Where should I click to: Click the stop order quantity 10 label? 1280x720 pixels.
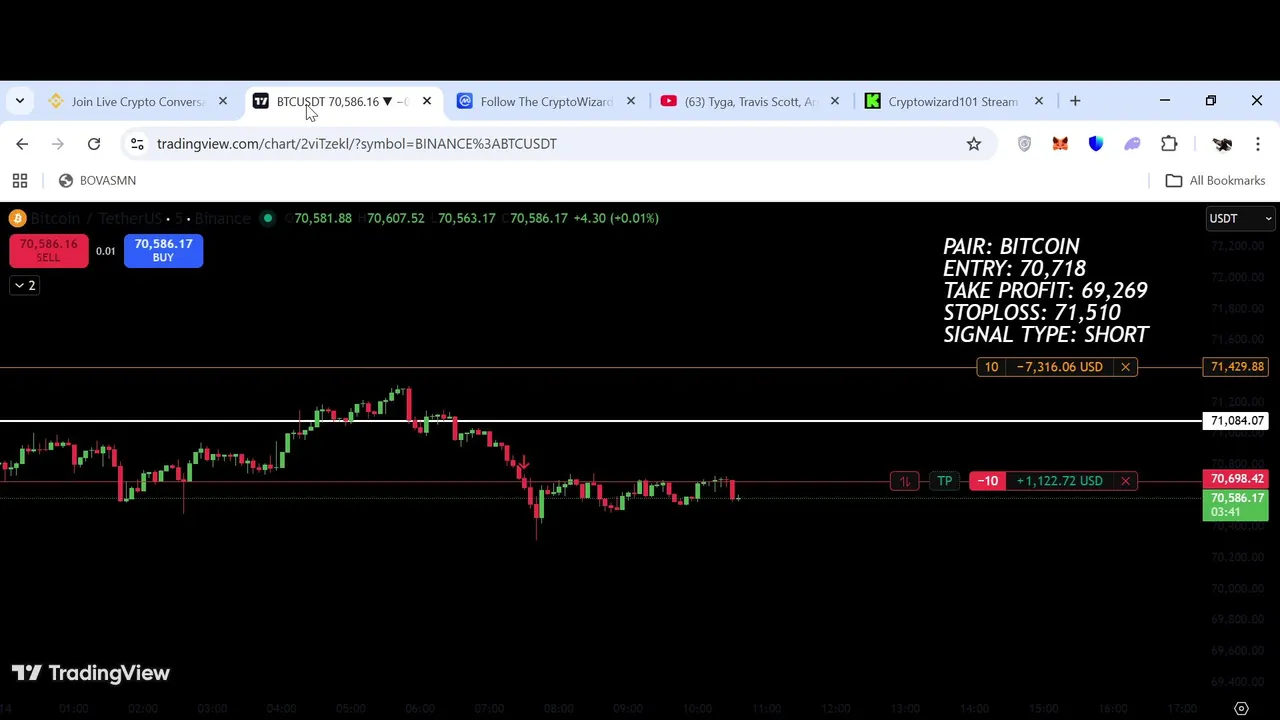click(991, 367)
